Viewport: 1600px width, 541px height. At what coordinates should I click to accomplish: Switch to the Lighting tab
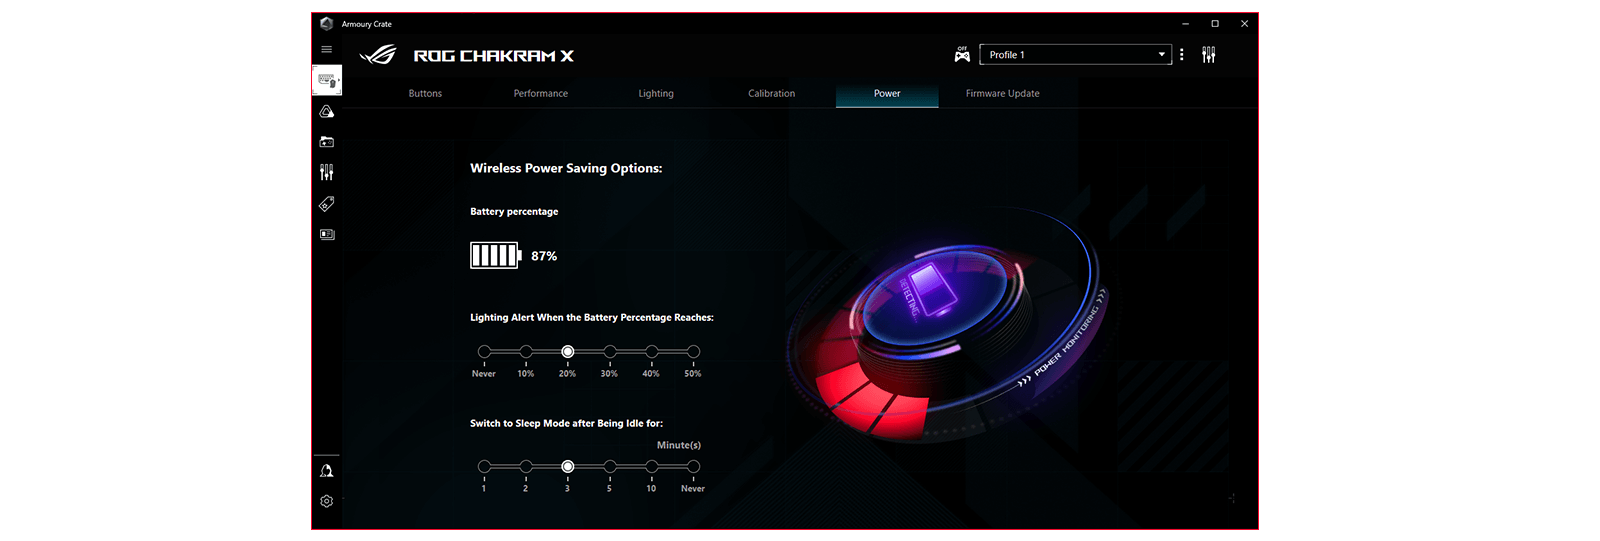click(x=656, y=94)
